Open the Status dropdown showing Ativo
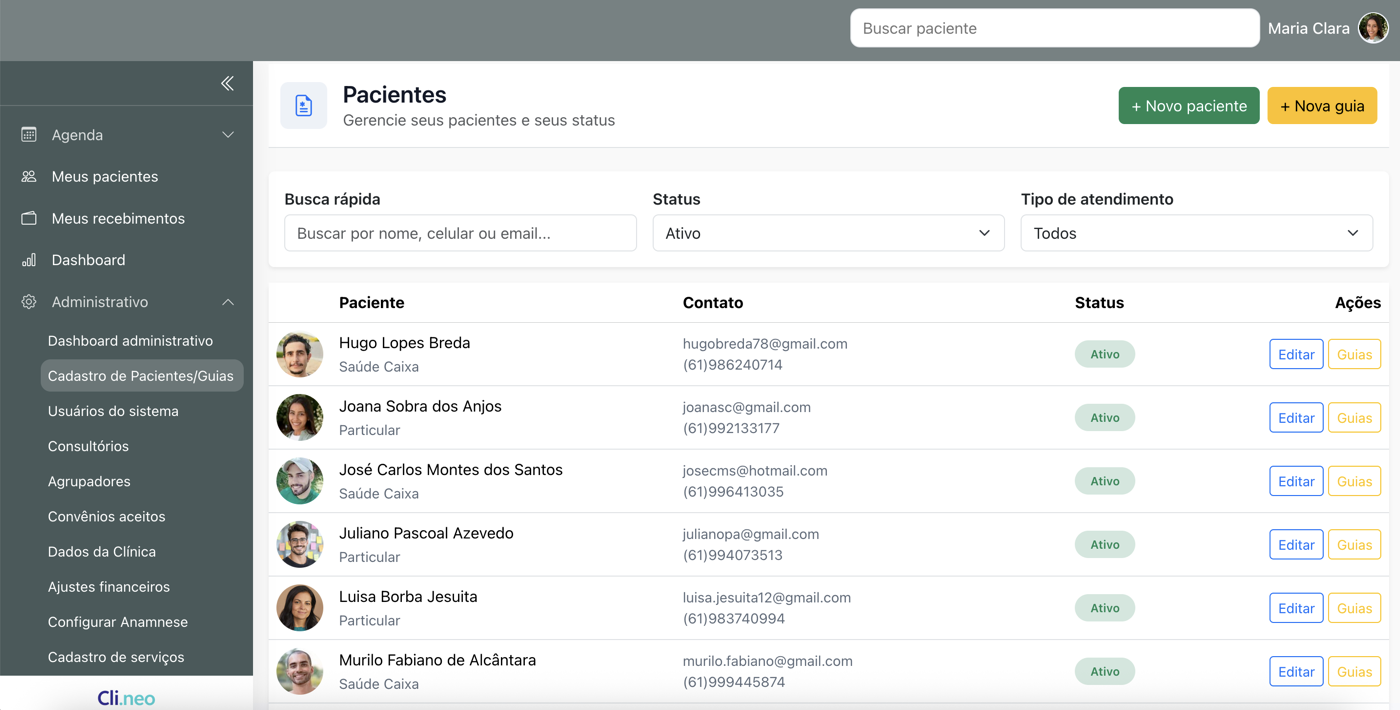 coord(828,233)
